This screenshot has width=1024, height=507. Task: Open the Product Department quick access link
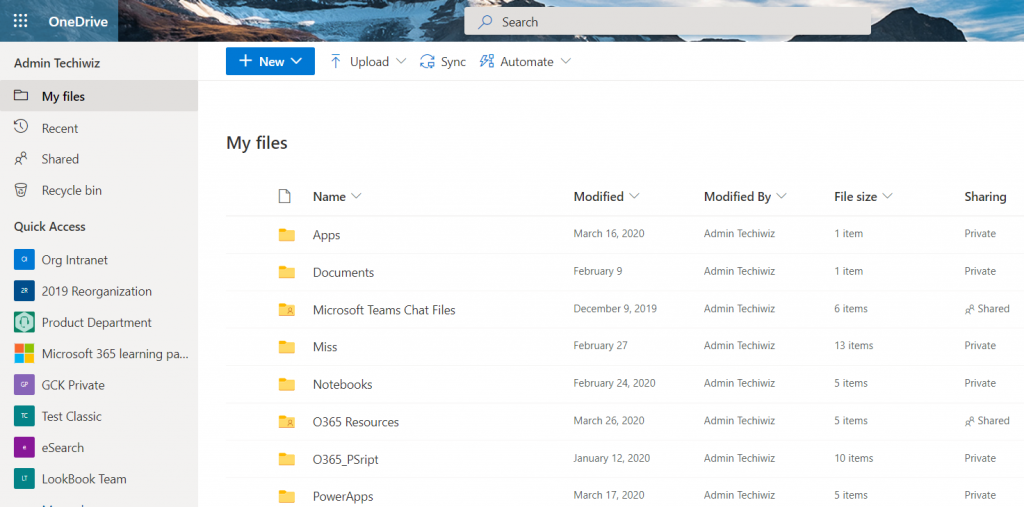(99, 322)
